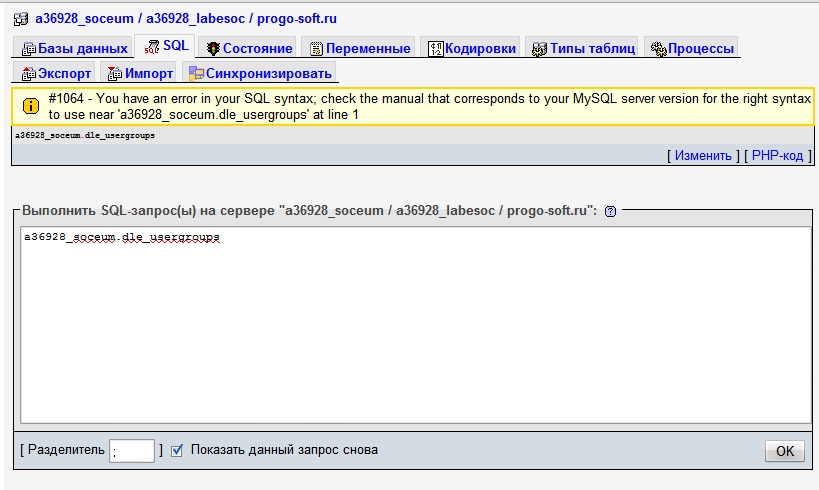Click the SQL tab icon

[153, 47]
